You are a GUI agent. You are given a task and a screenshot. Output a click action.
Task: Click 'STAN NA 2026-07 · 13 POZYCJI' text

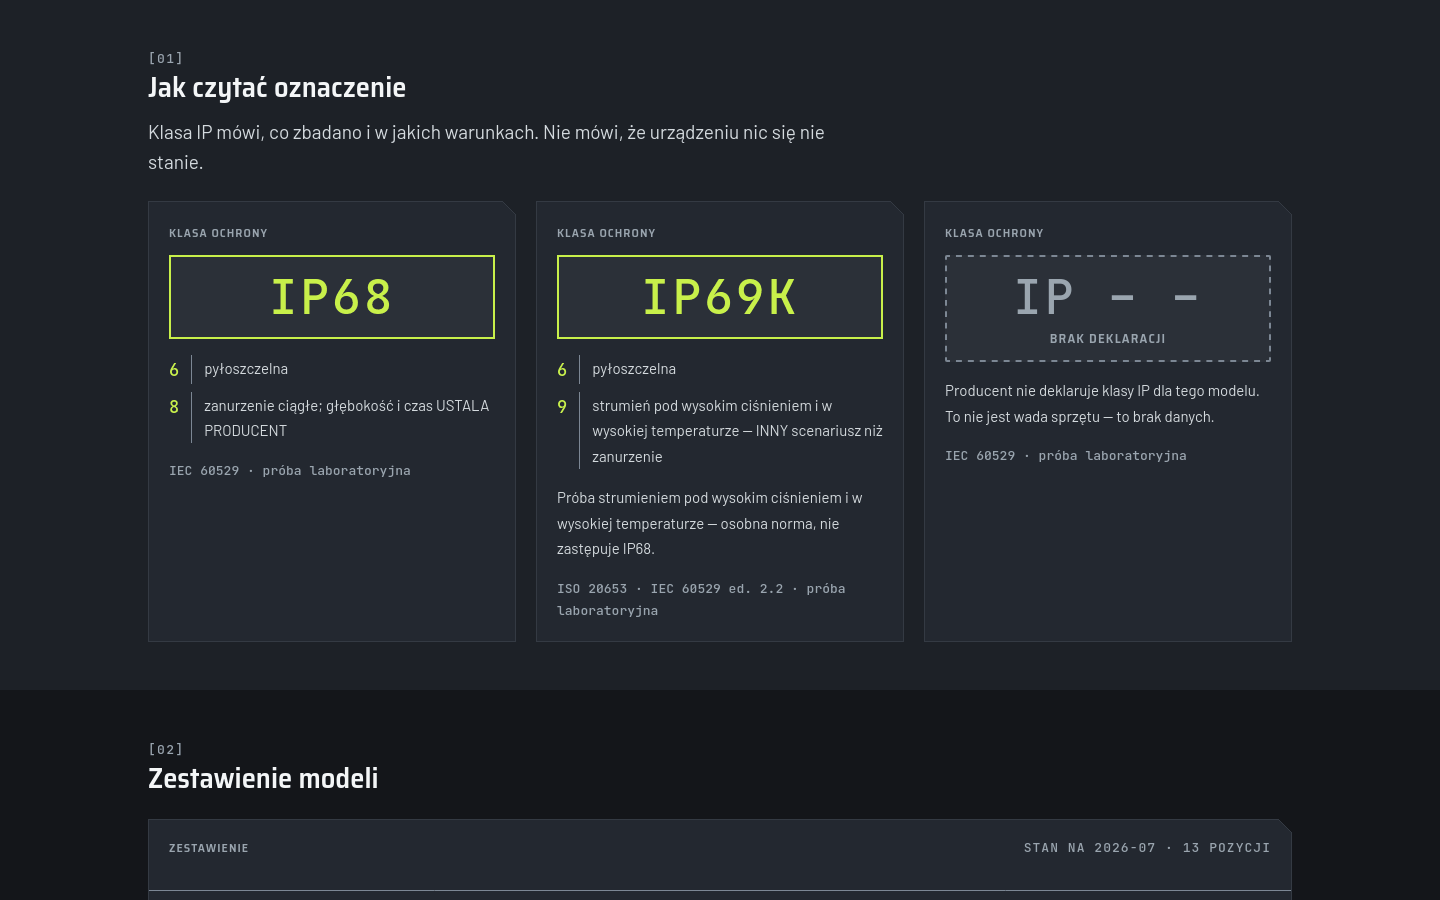1147,848
